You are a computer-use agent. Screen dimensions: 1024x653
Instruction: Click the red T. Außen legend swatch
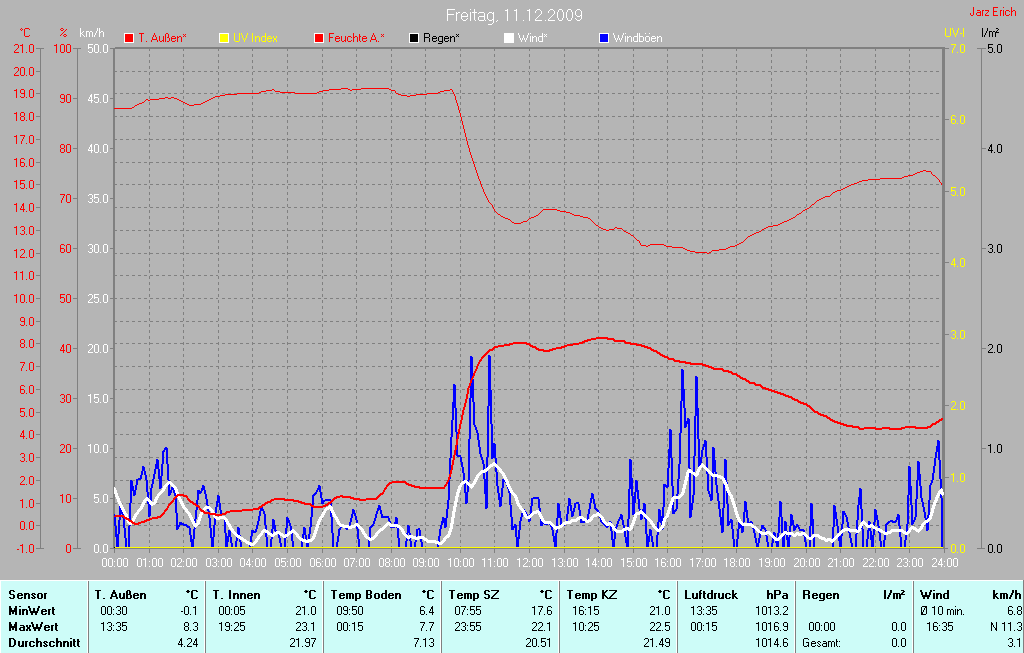click(x=129, y=38)
